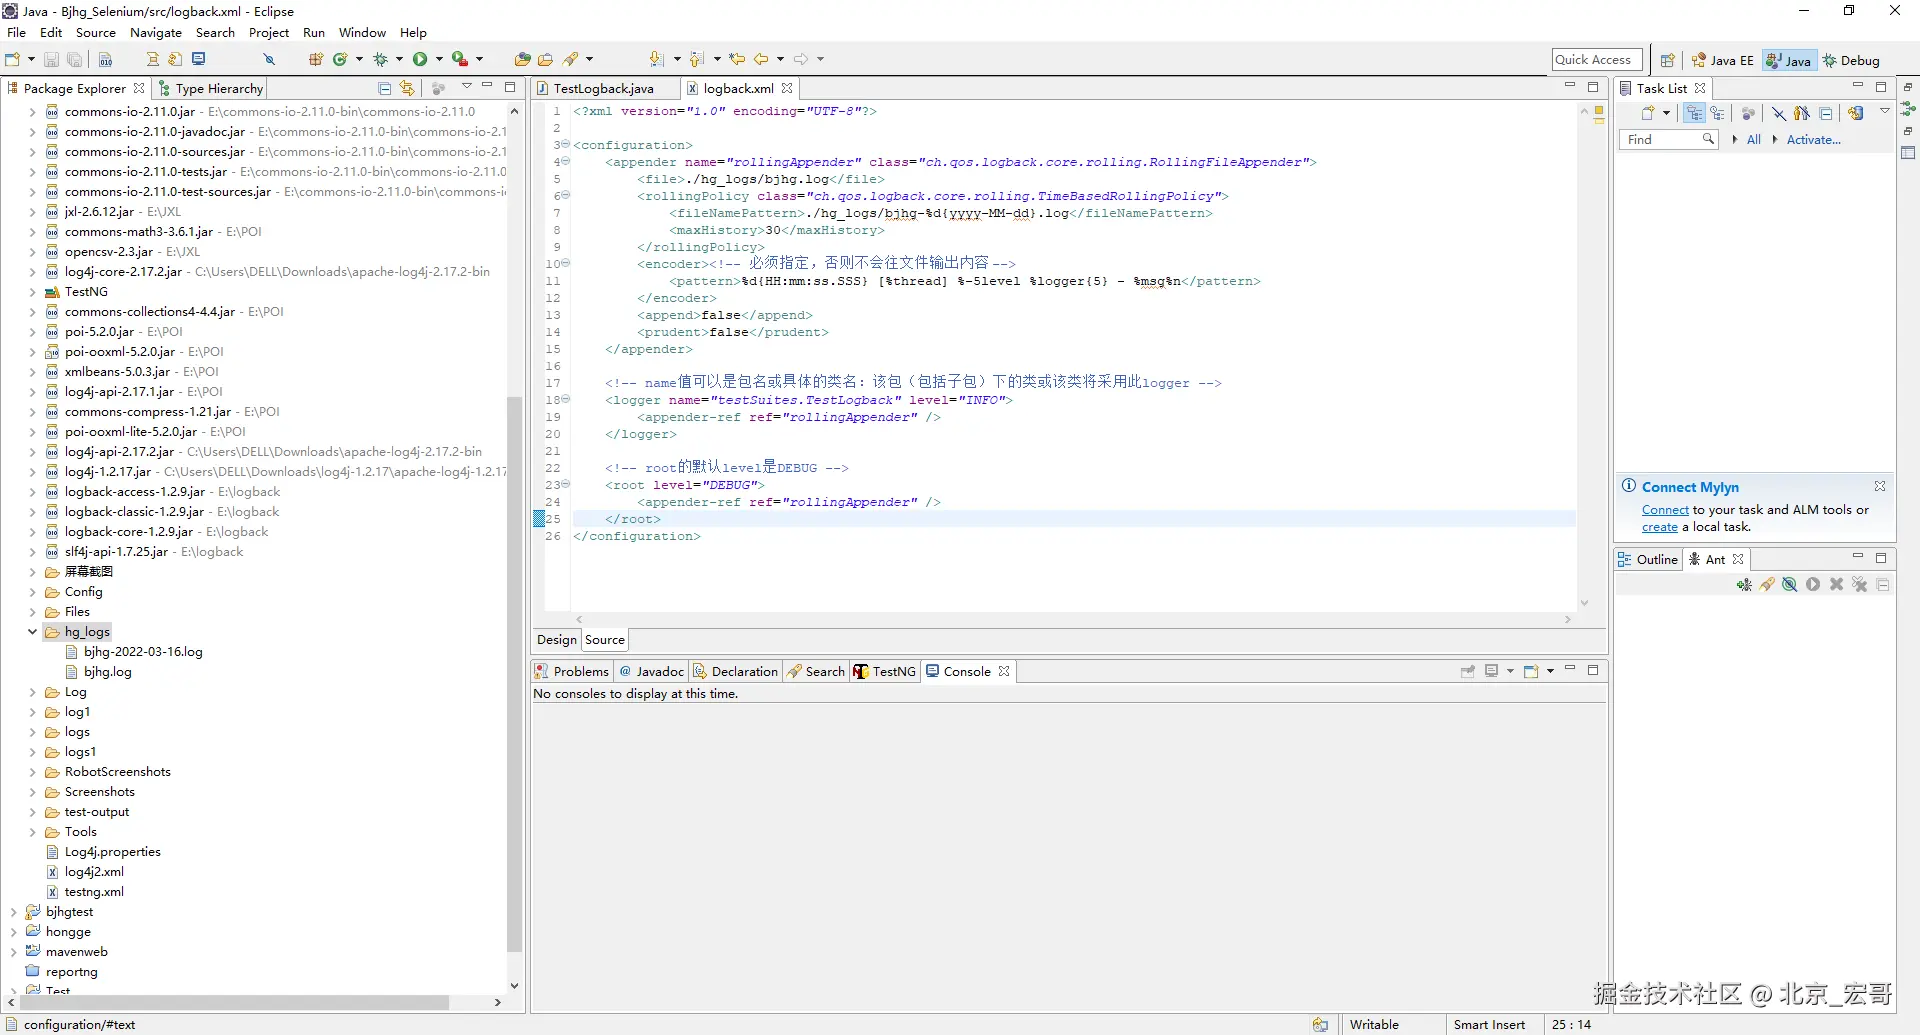Open the Navigate menu
The height and width of the screenshot is (1035, 1920).
(x=156, y=33)
